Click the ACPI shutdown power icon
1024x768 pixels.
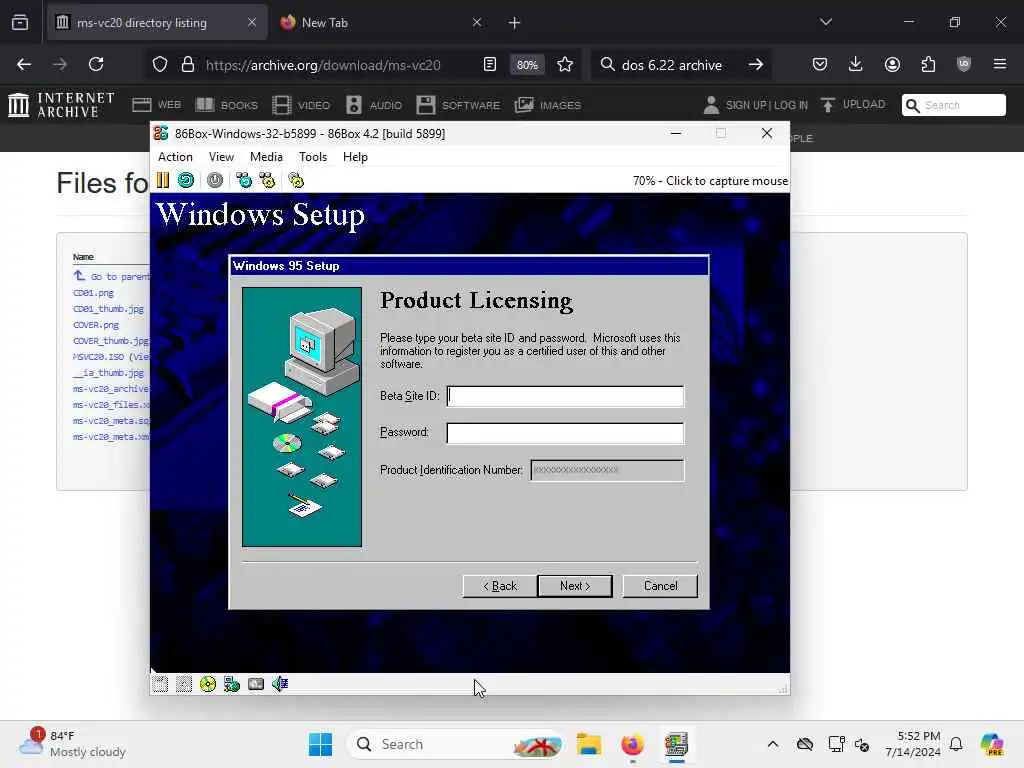coord(215,180)
